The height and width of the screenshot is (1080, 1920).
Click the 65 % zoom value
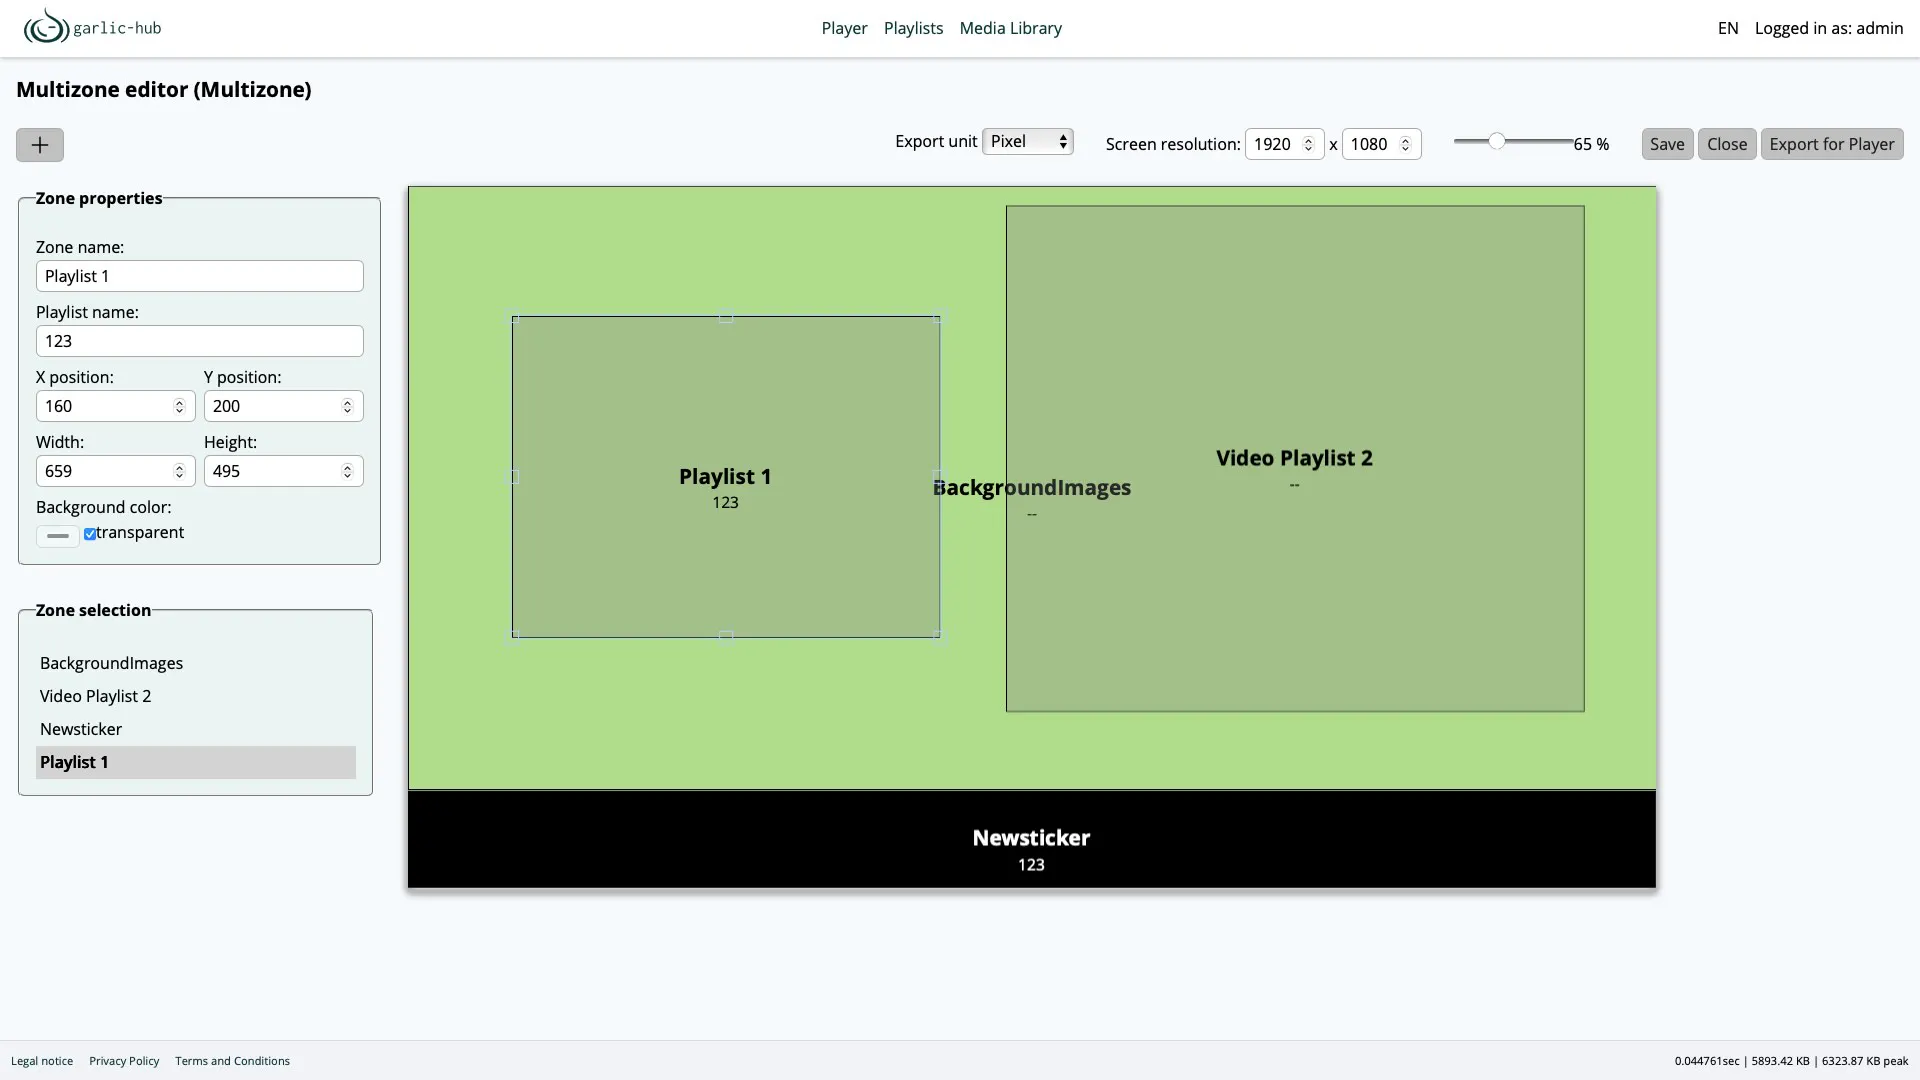coord(1591,144)
